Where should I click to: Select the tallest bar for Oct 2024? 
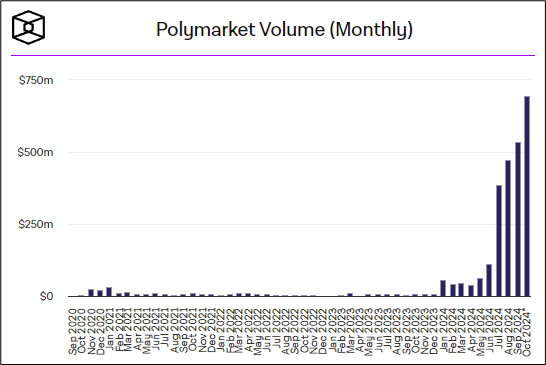click(x=527, y=196)
